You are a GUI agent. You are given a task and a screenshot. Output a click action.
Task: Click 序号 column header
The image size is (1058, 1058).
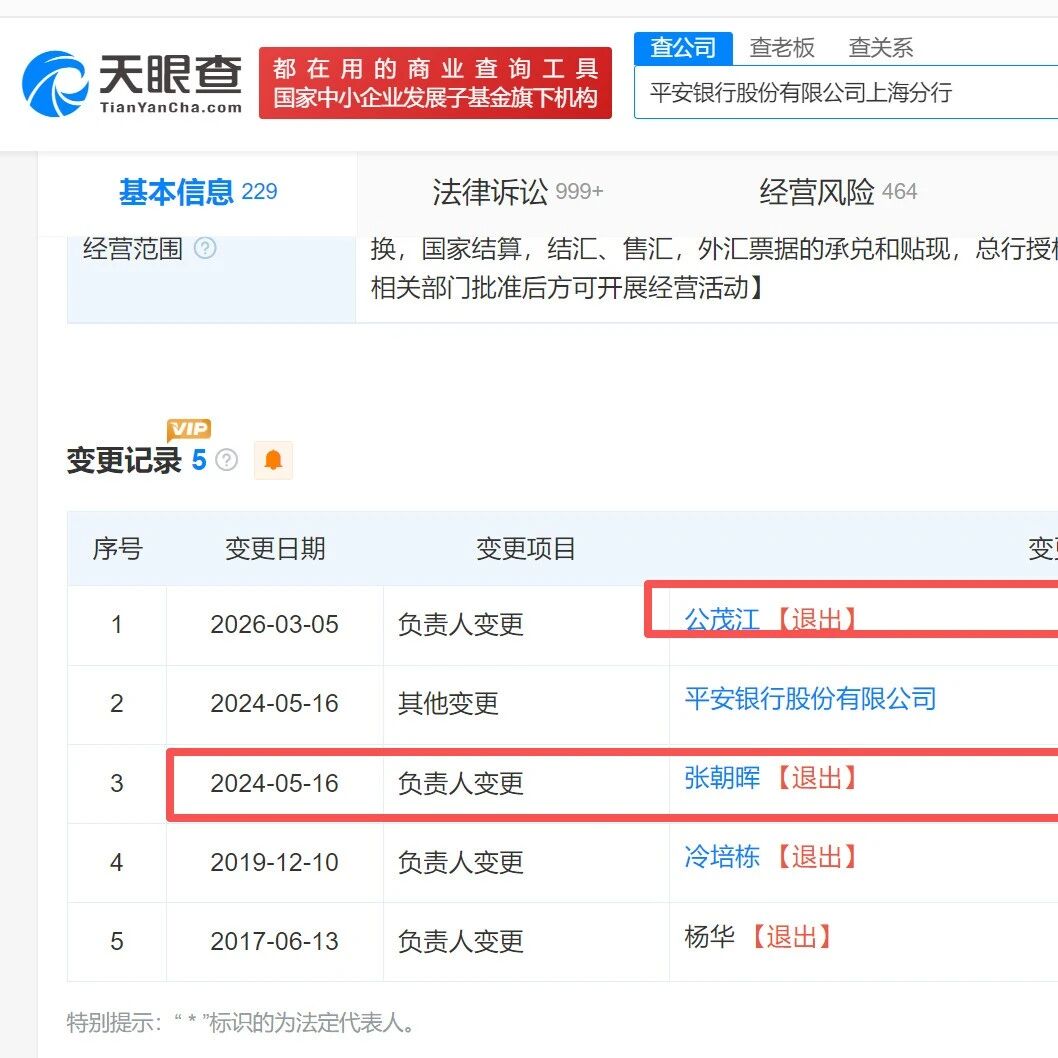pyautogui.click(x=117, y=549)
